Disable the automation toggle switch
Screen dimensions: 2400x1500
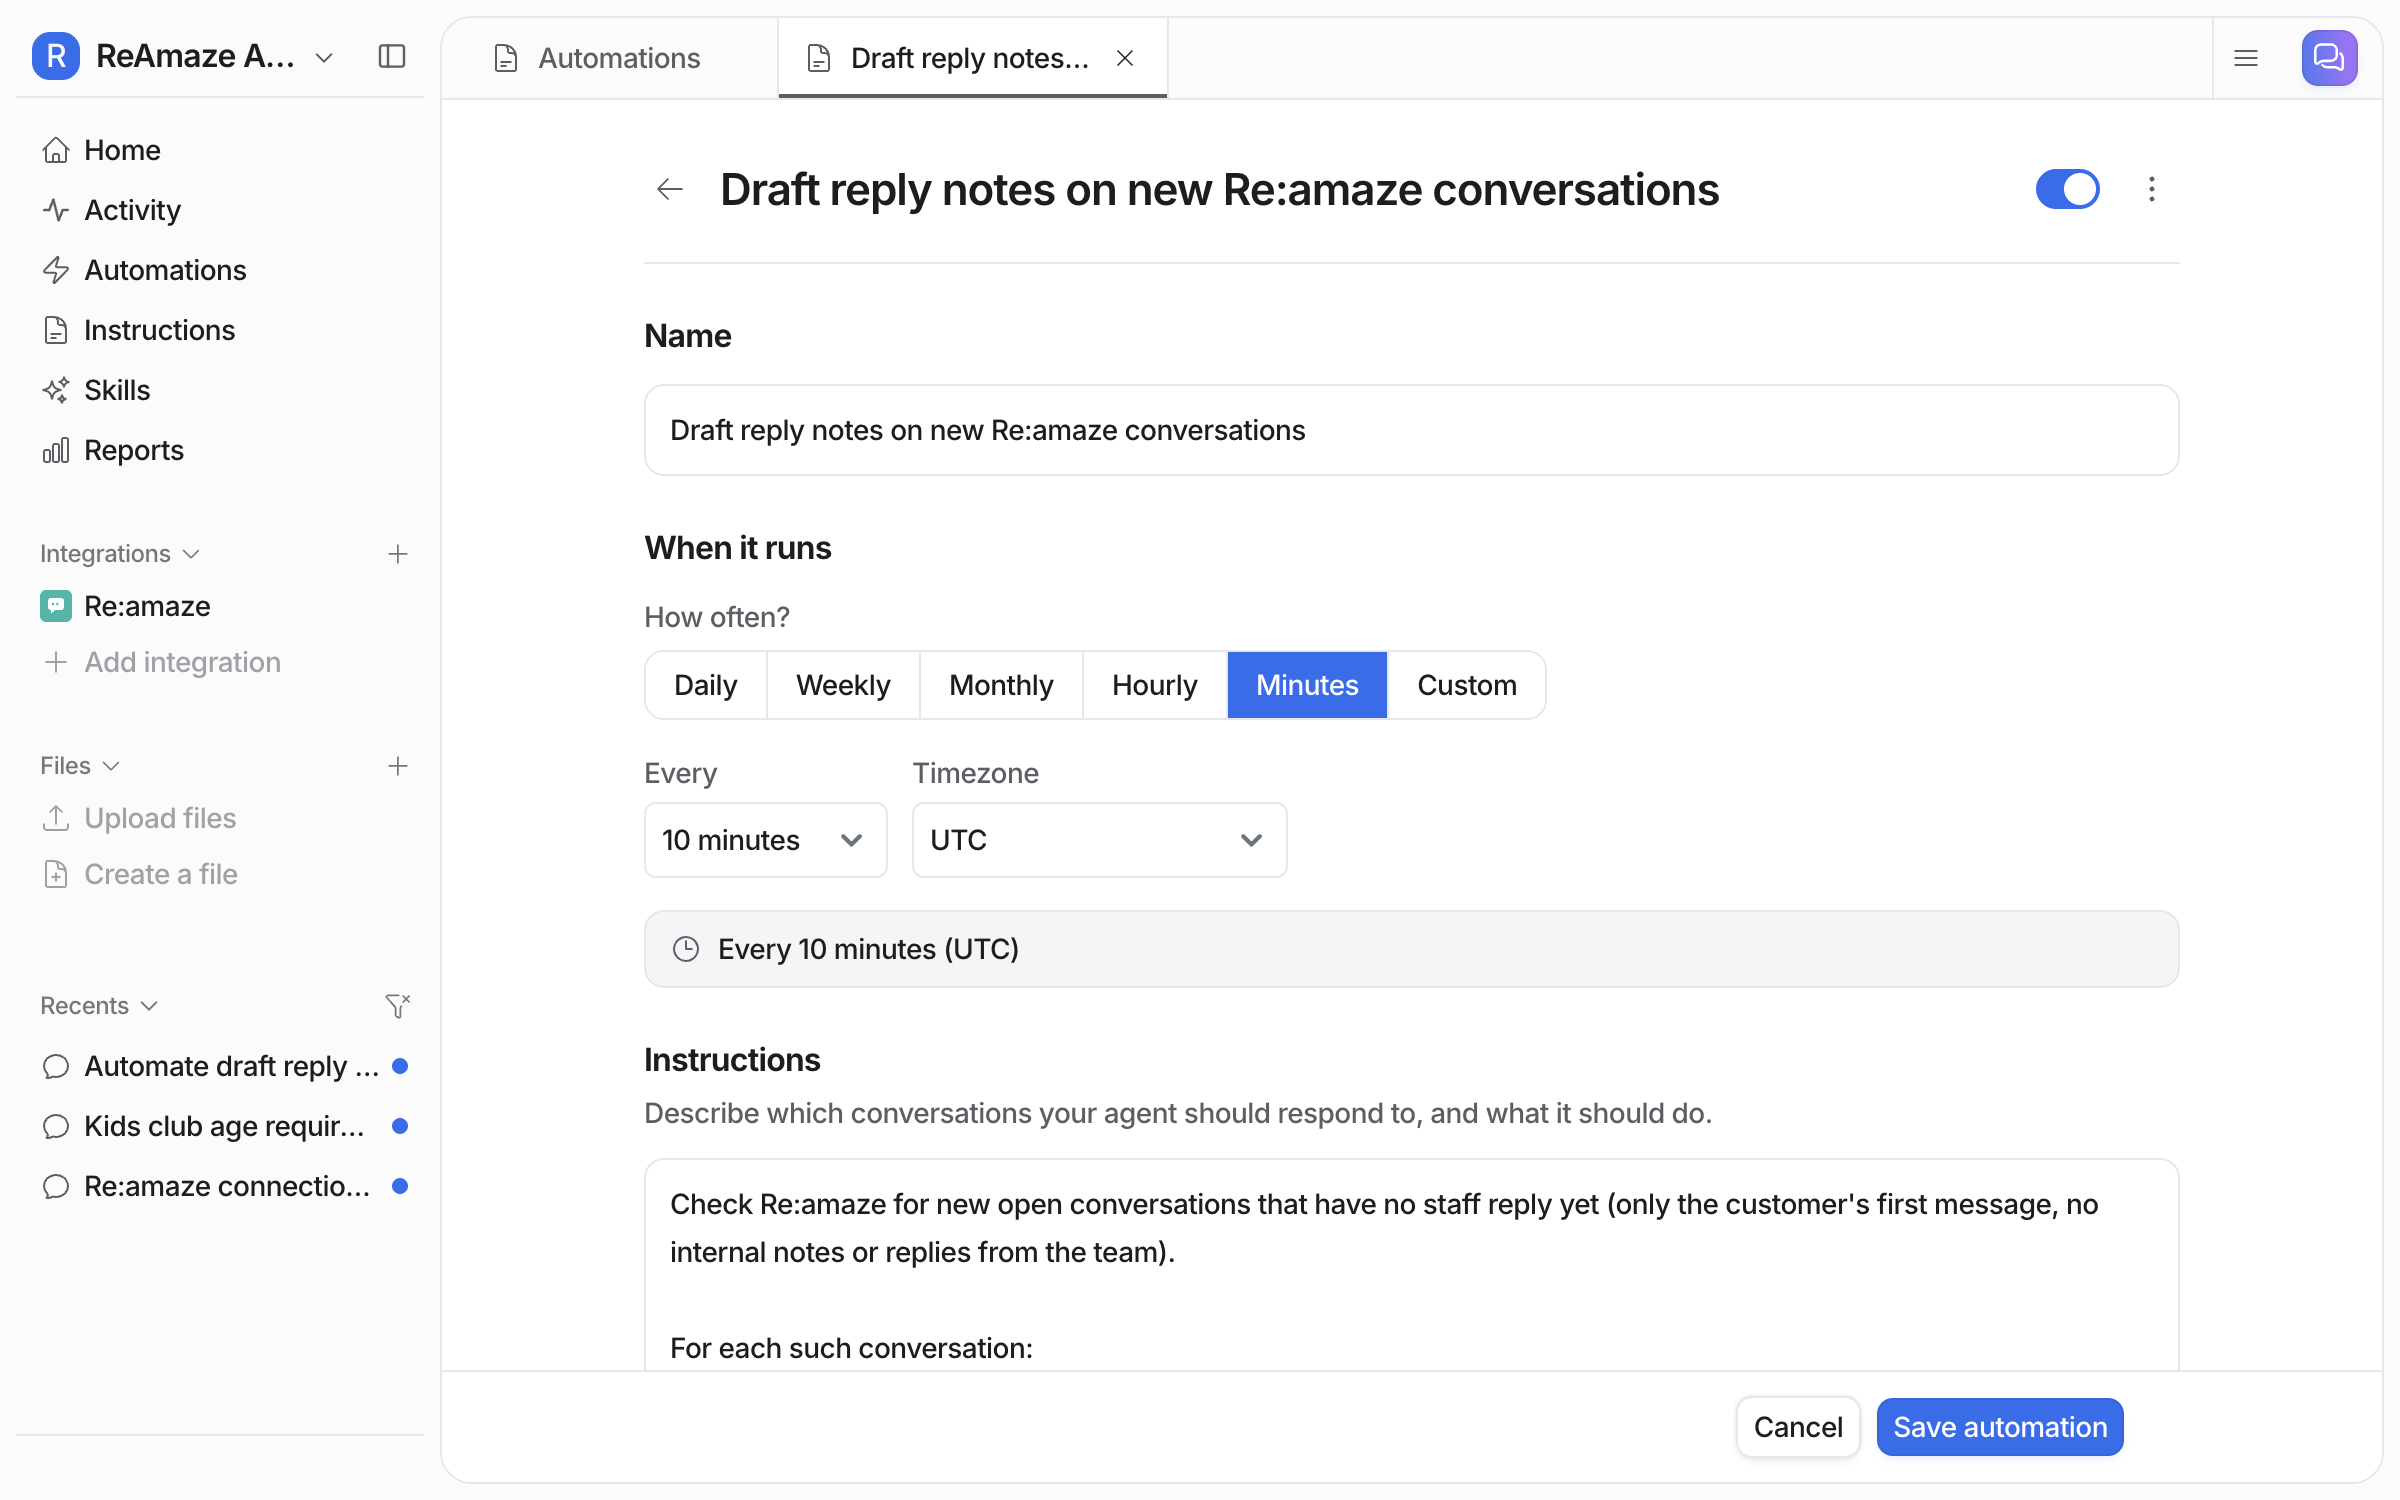(2067, 189)
